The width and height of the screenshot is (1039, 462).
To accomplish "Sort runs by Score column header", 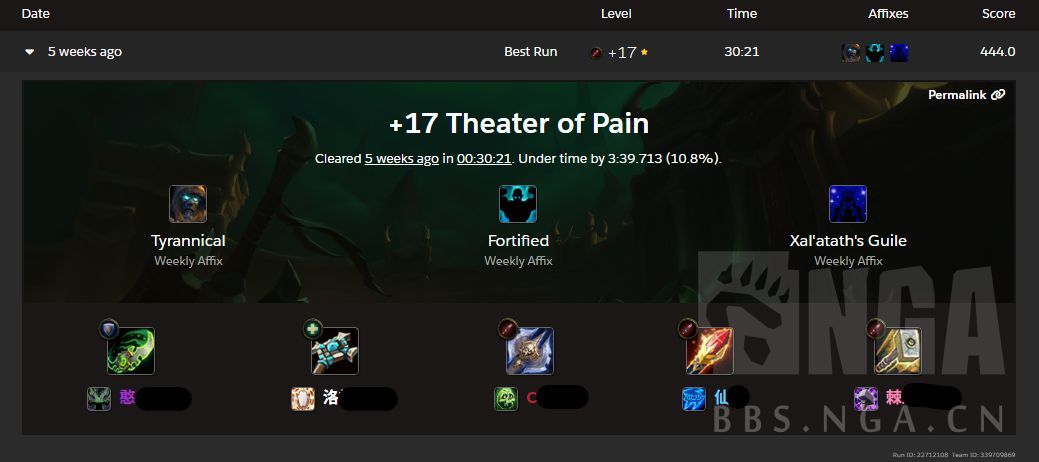I will tap(999, 13).
